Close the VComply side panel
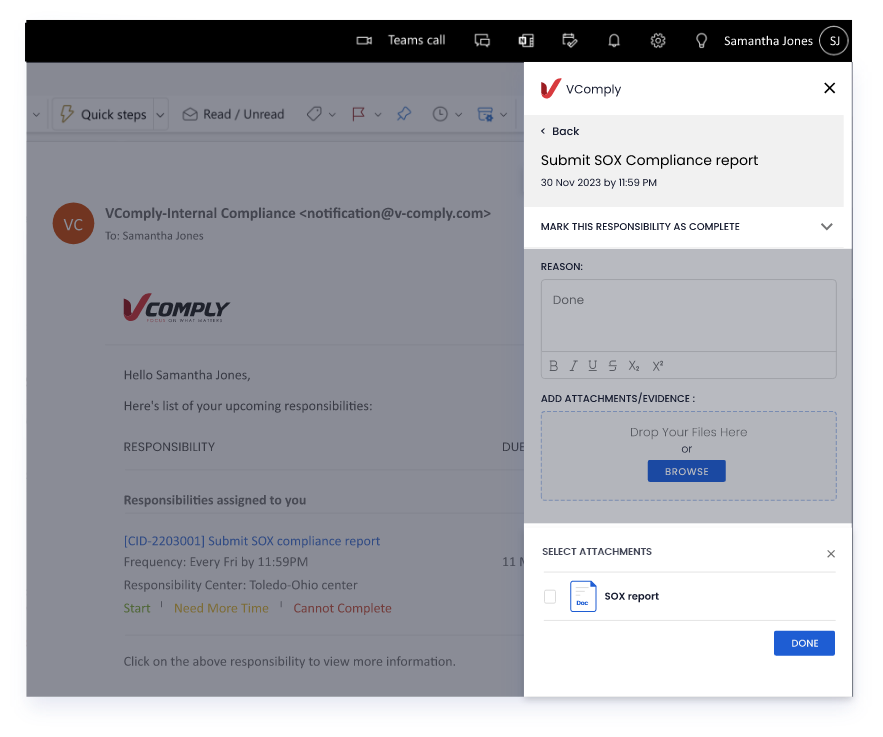The image size is (883, 737). point(829,88)
